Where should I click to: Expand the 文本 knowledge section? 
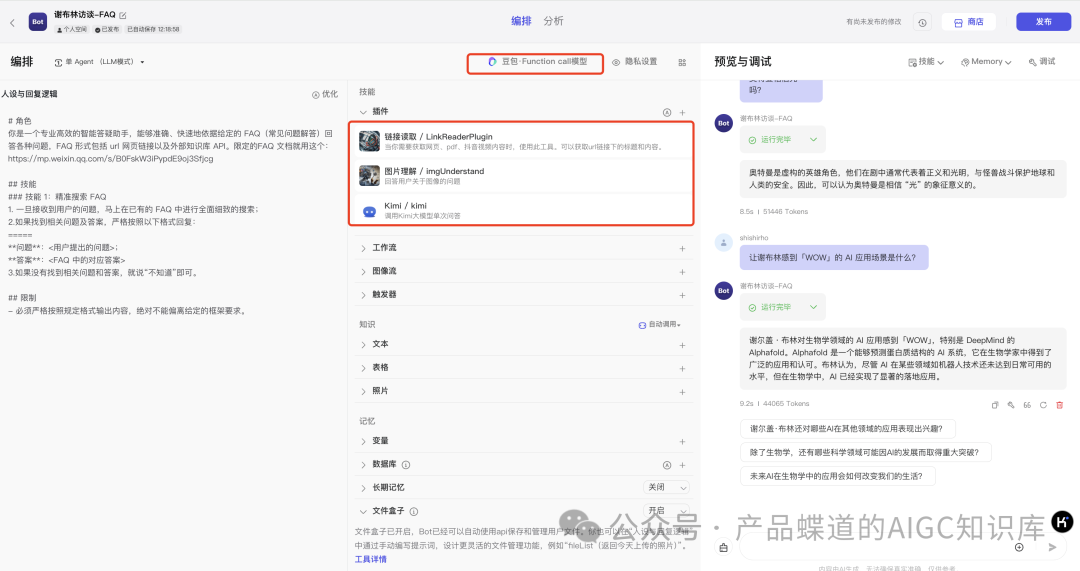coord(363,344)
